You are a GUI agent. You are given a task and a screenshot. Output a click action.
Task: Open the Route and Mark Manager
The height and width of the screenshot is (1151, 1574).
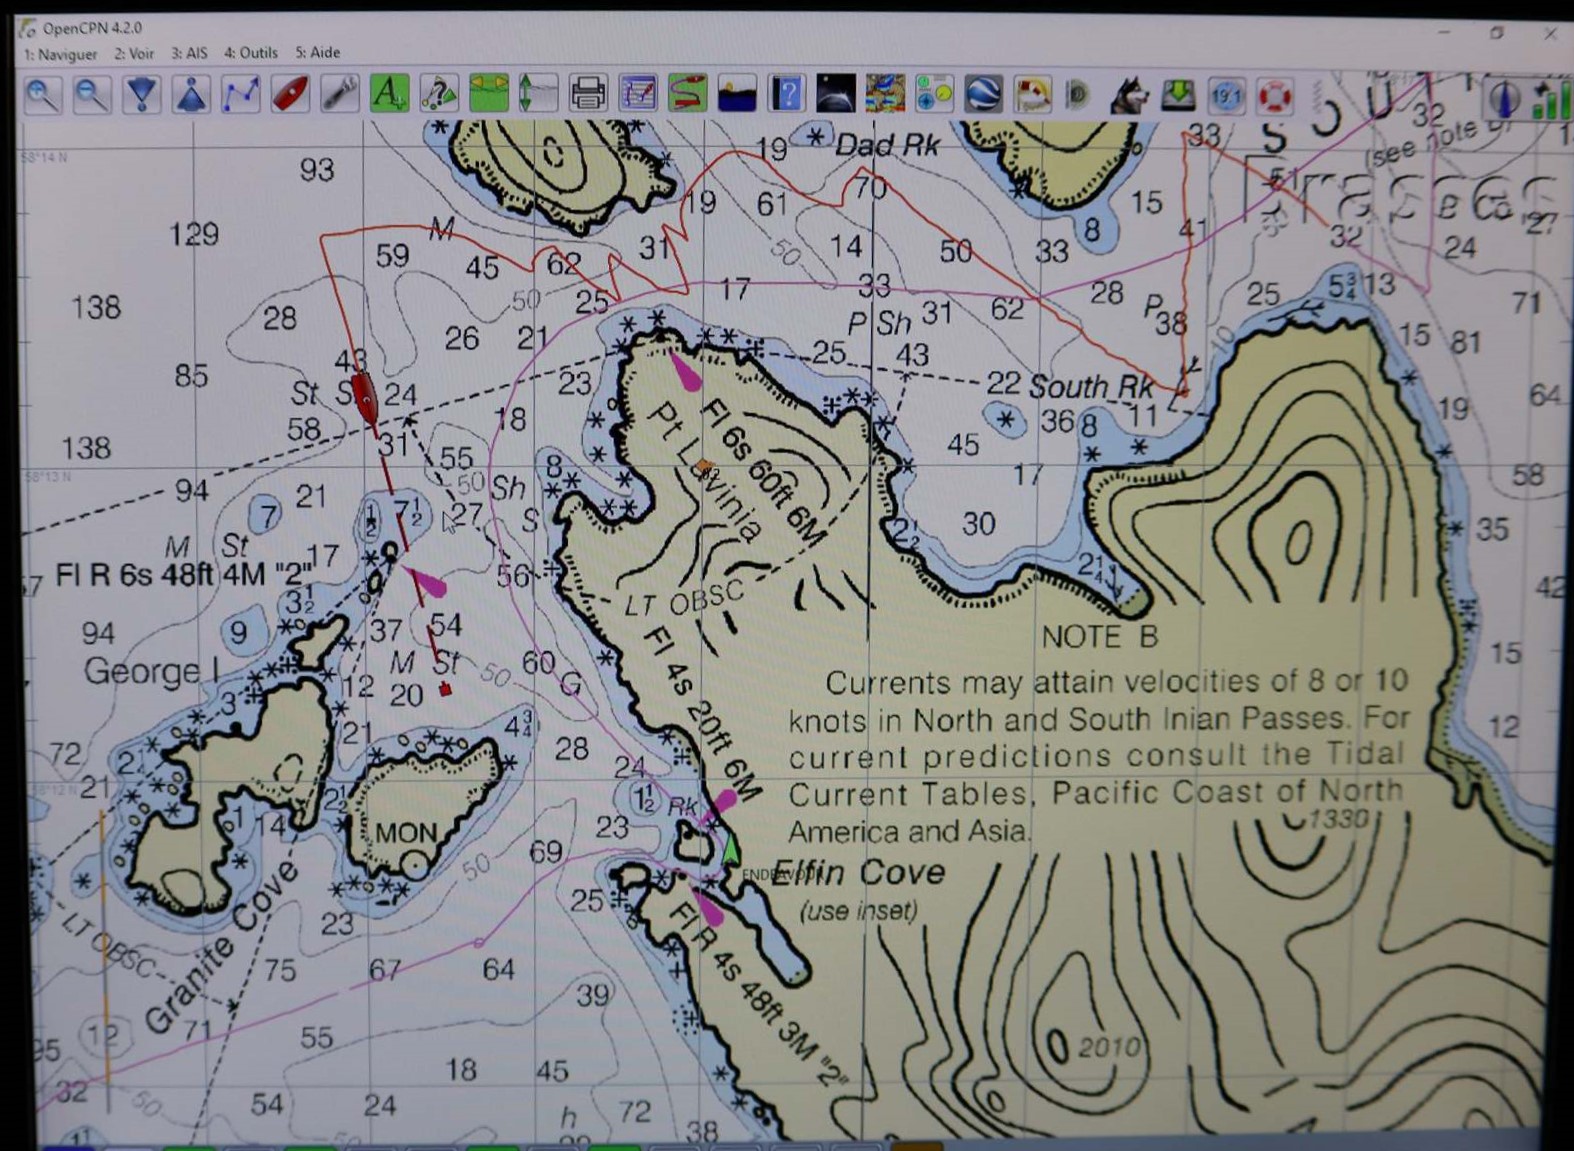click(637, 94)
